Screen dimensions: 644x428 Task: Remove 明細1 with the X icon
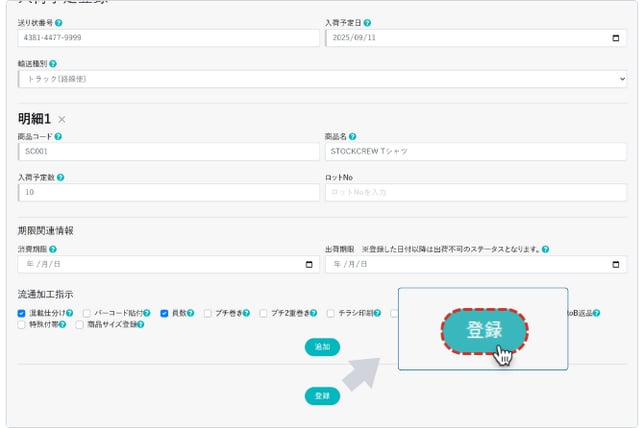pos(62,119)
